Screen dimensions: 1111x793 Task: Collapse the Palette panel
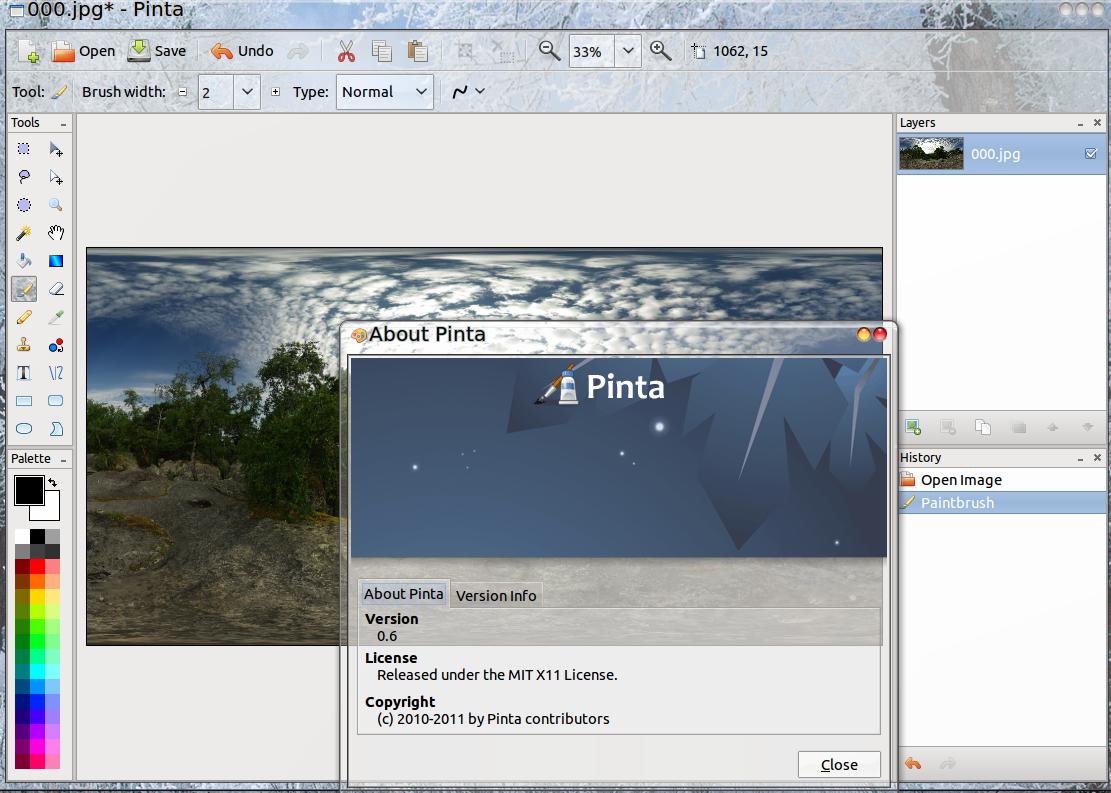click(63, 460)
